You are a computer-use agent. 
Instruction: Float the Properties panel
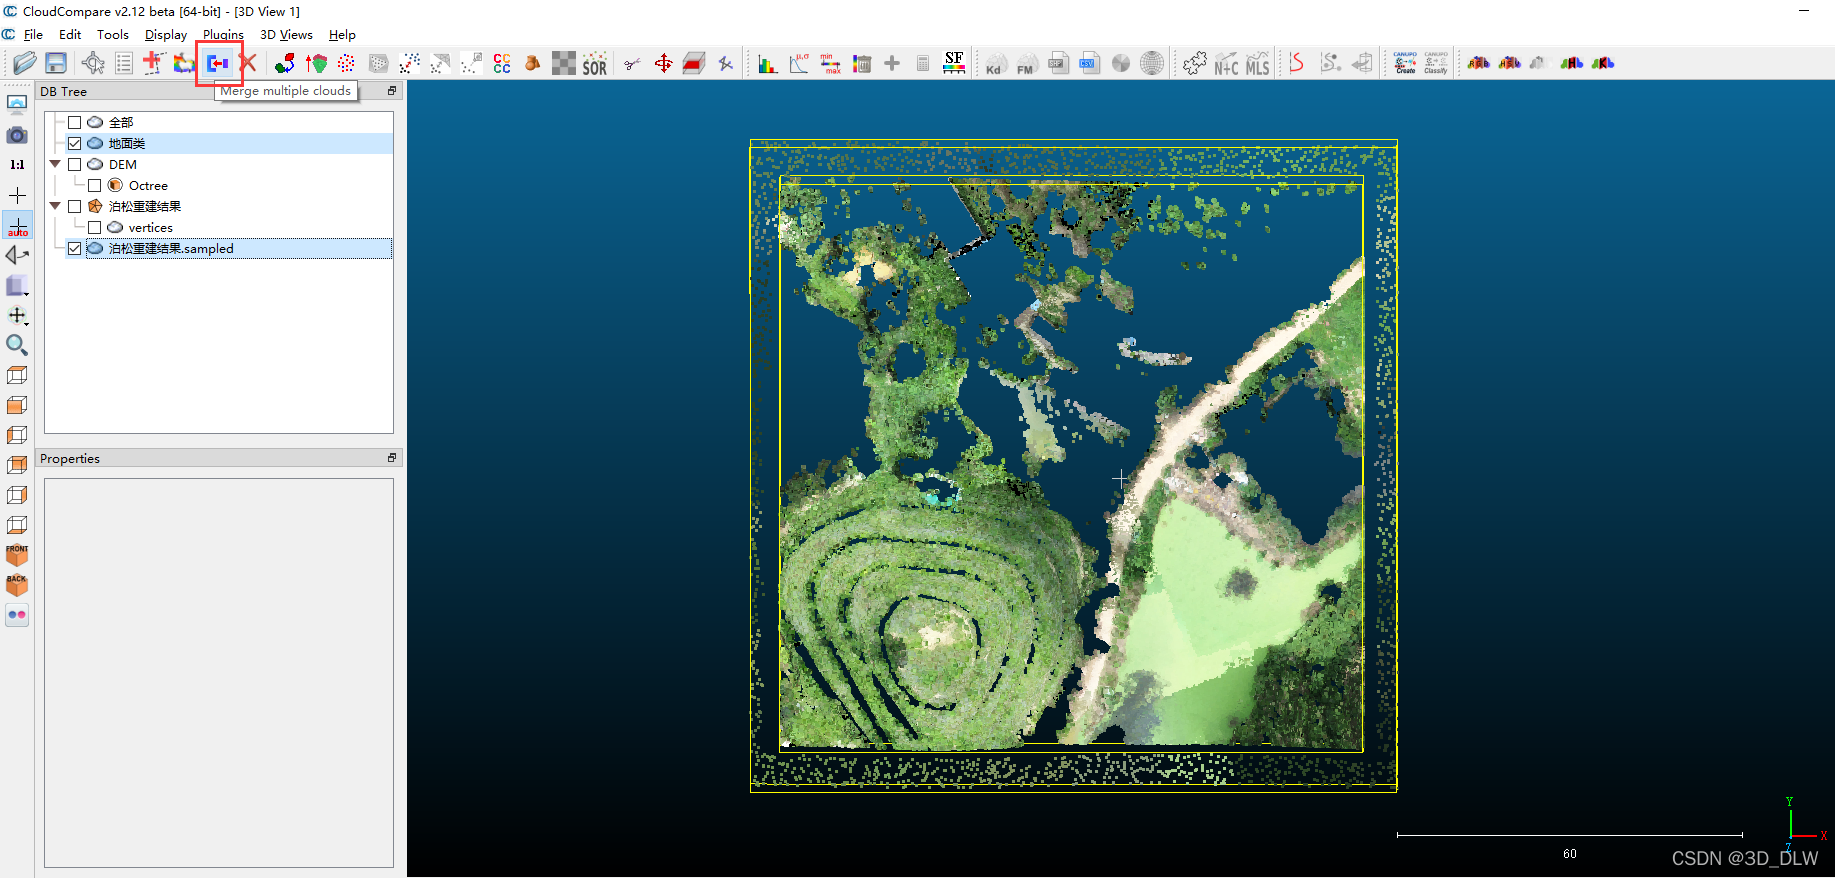392,457
